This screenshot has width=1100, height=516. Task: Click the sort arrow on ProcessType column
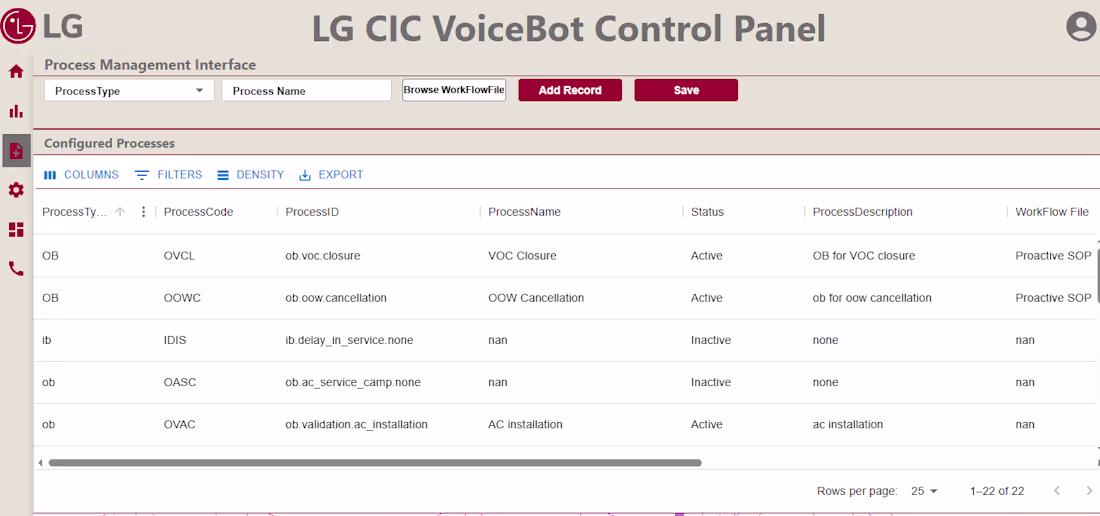pos(120,212)
